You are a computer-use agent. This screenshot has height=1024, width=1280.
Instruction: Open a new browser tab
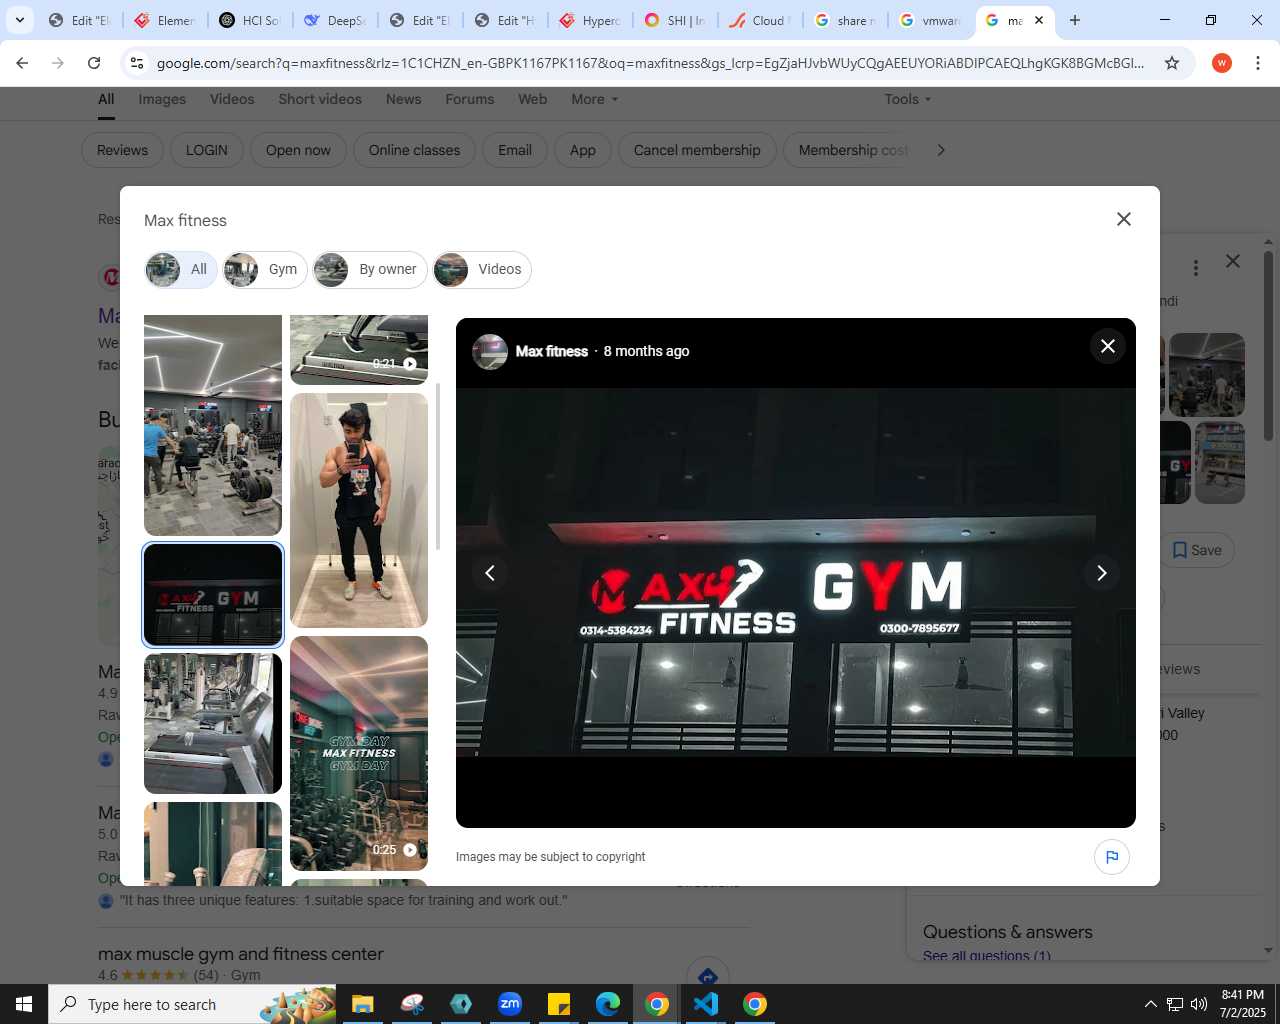pos(1075,20)
